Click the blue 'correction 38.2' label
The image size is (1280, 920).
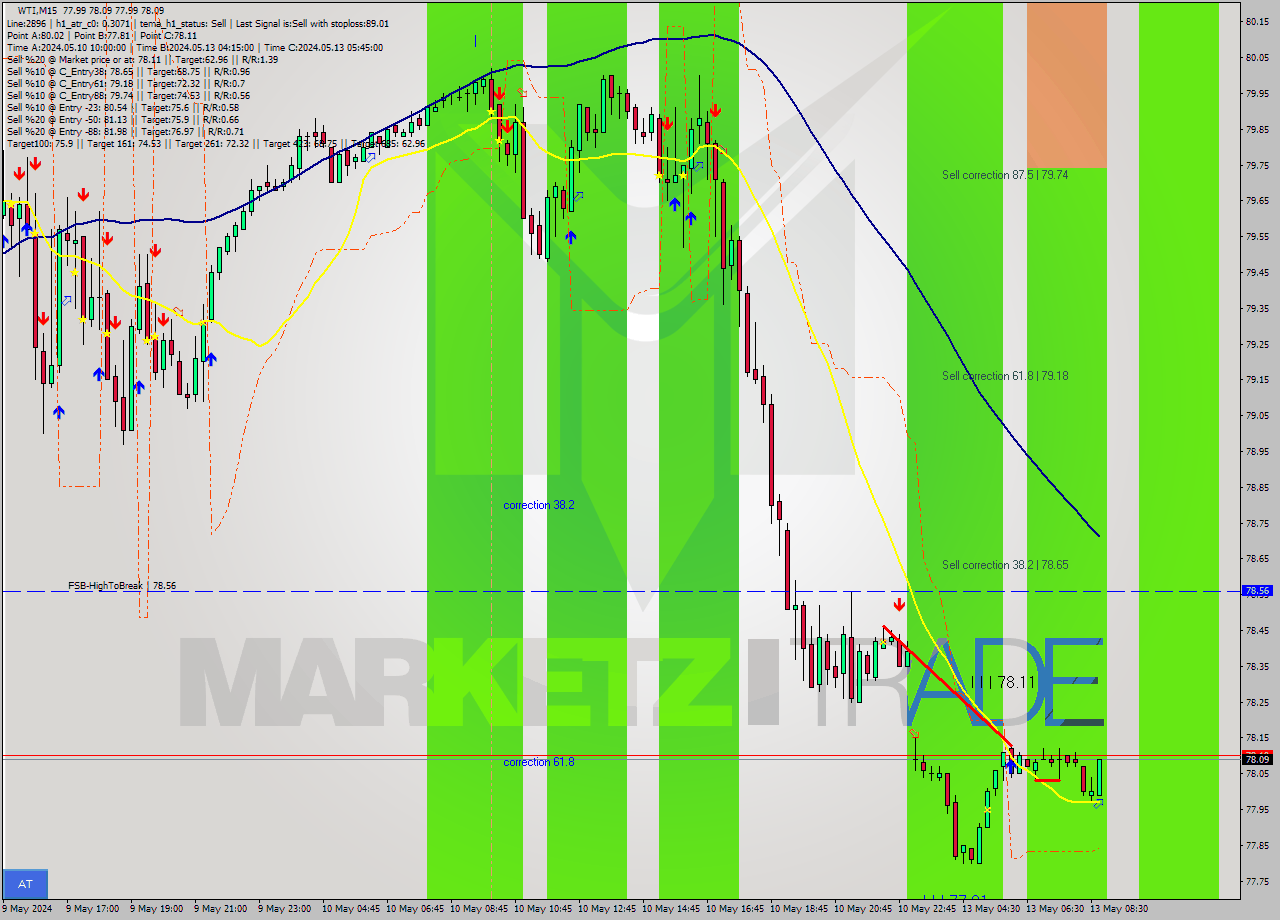[539, 506]
